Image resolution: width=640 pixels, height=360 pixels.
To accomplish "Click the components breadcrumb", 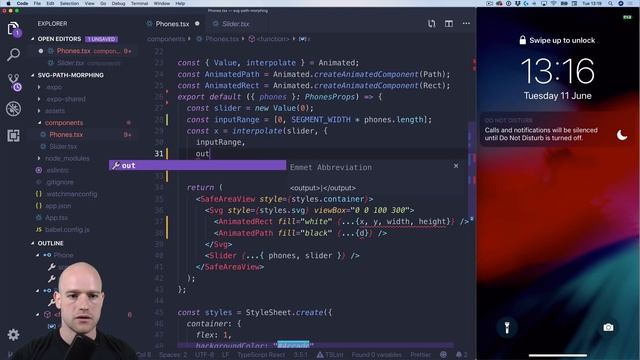I will 166,39.
